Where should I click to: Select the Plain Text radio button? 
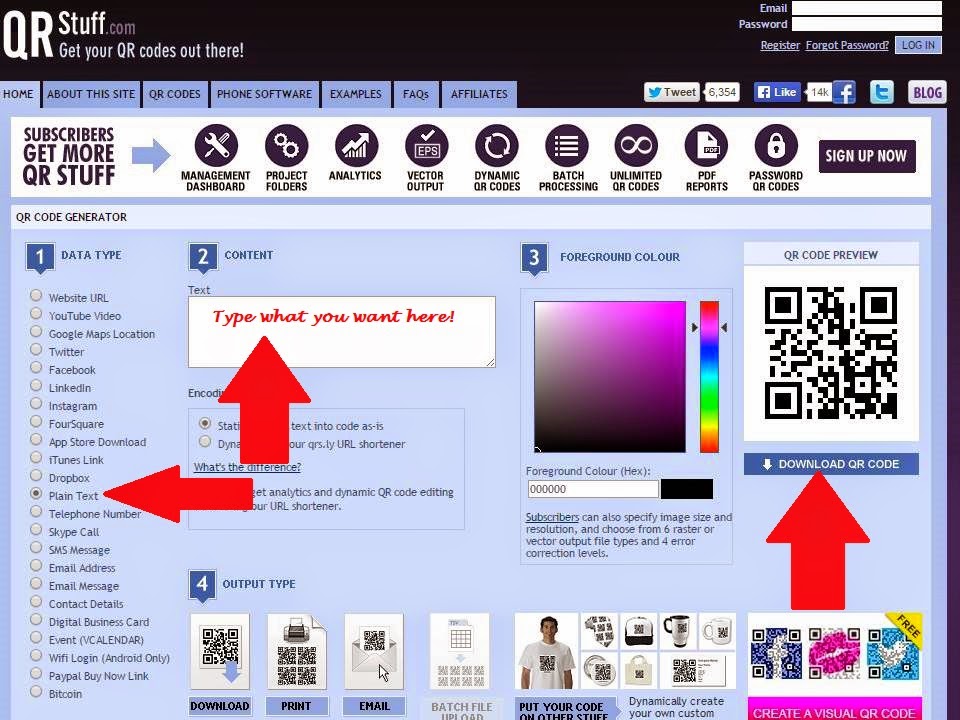[x=36, y=493]
